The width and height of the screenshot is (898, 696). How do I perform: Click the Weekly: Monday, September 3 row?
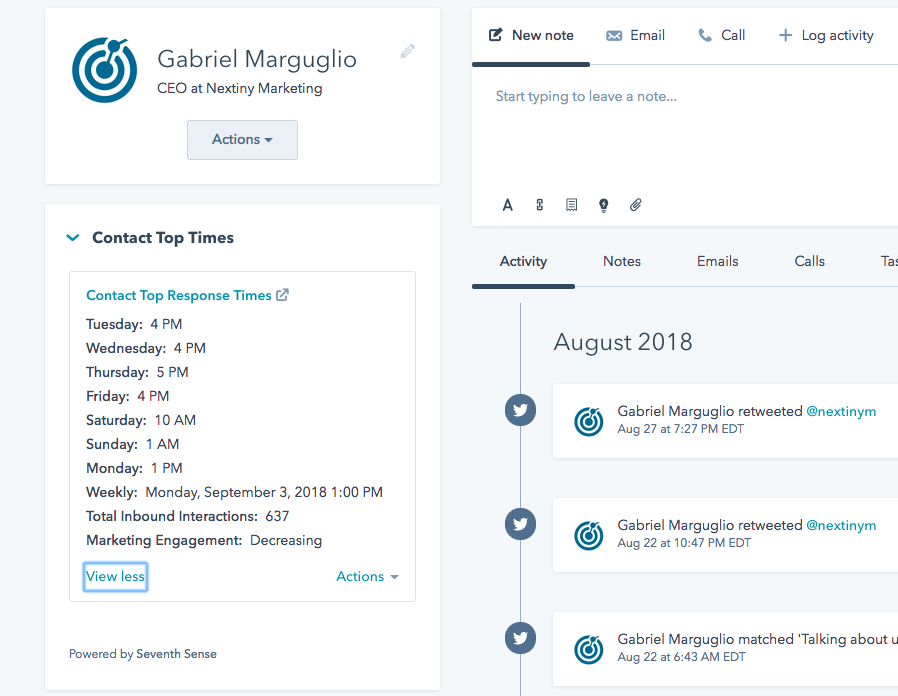click(234, 493)
